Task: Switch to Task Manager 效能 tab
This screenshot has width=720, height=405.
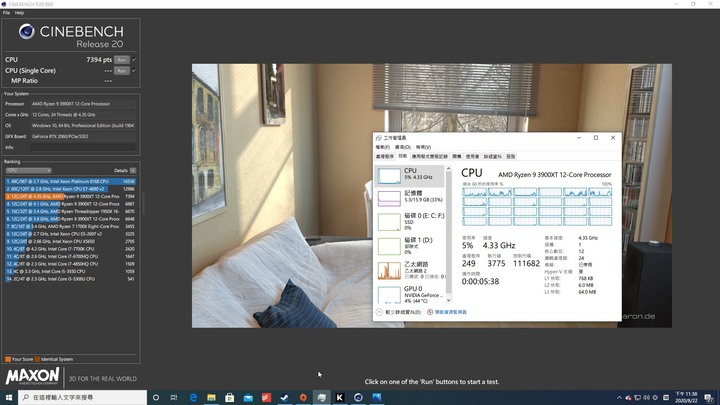Action: [403, 157]
